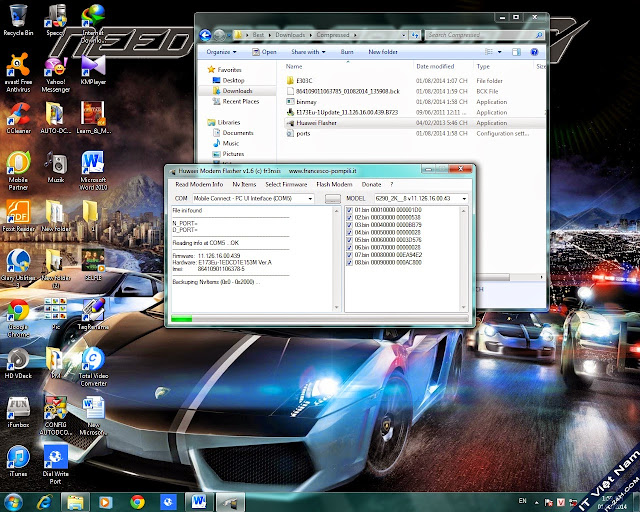640x512 pixels.
Task: Open the view options dropdown arrow
Action: tap(500, 52)
